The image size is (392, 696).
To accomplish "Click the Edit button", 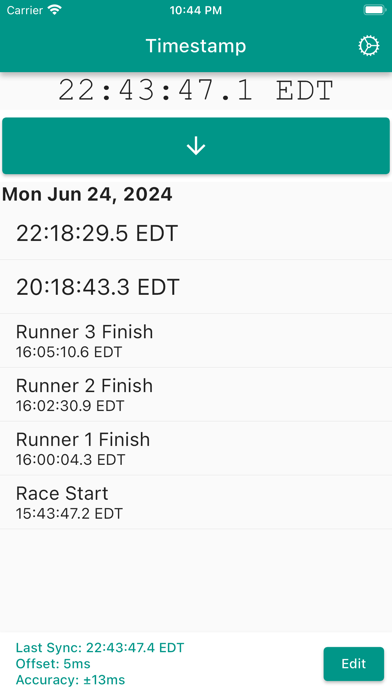I will [x=353, y=664].
